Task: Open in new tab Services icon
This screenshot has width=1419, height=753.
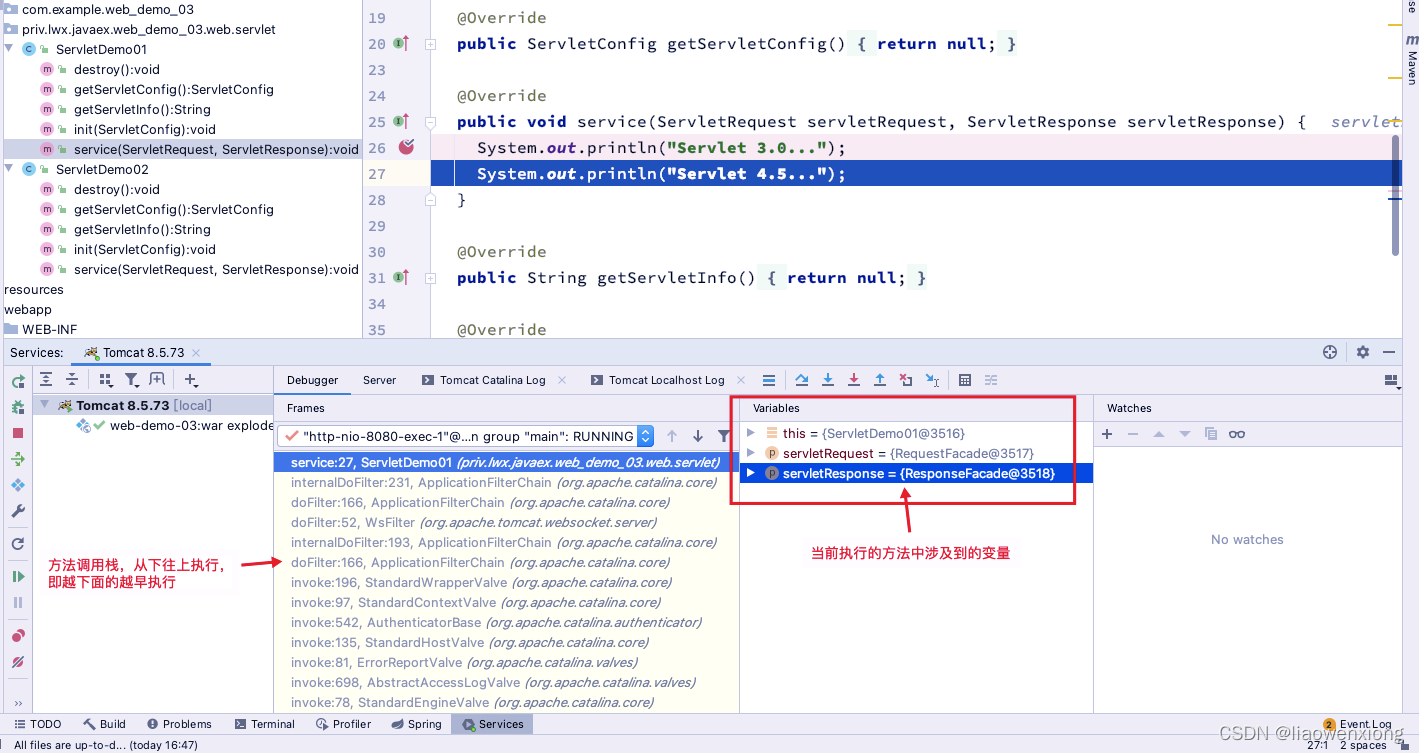Action: click(x=157, y=380)
